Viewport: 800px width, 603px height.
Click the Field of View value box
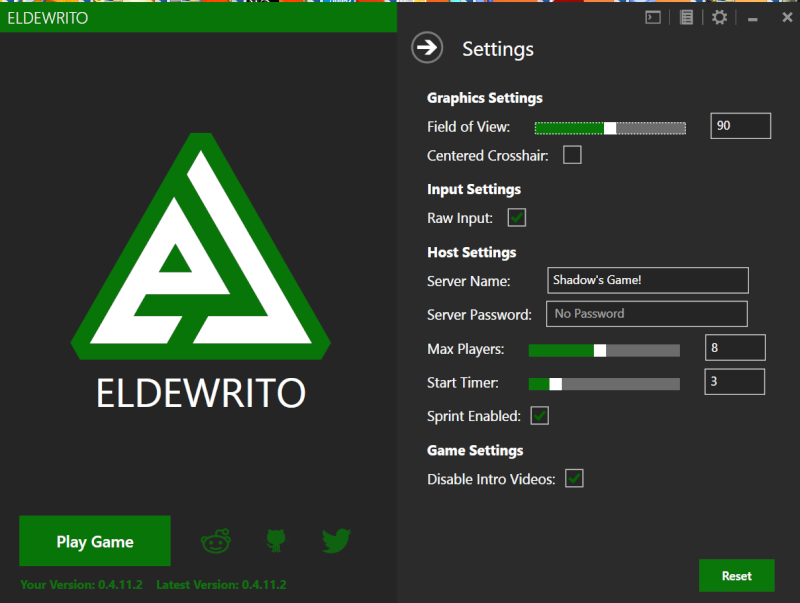pyautogui.click(x=740, y=125)
